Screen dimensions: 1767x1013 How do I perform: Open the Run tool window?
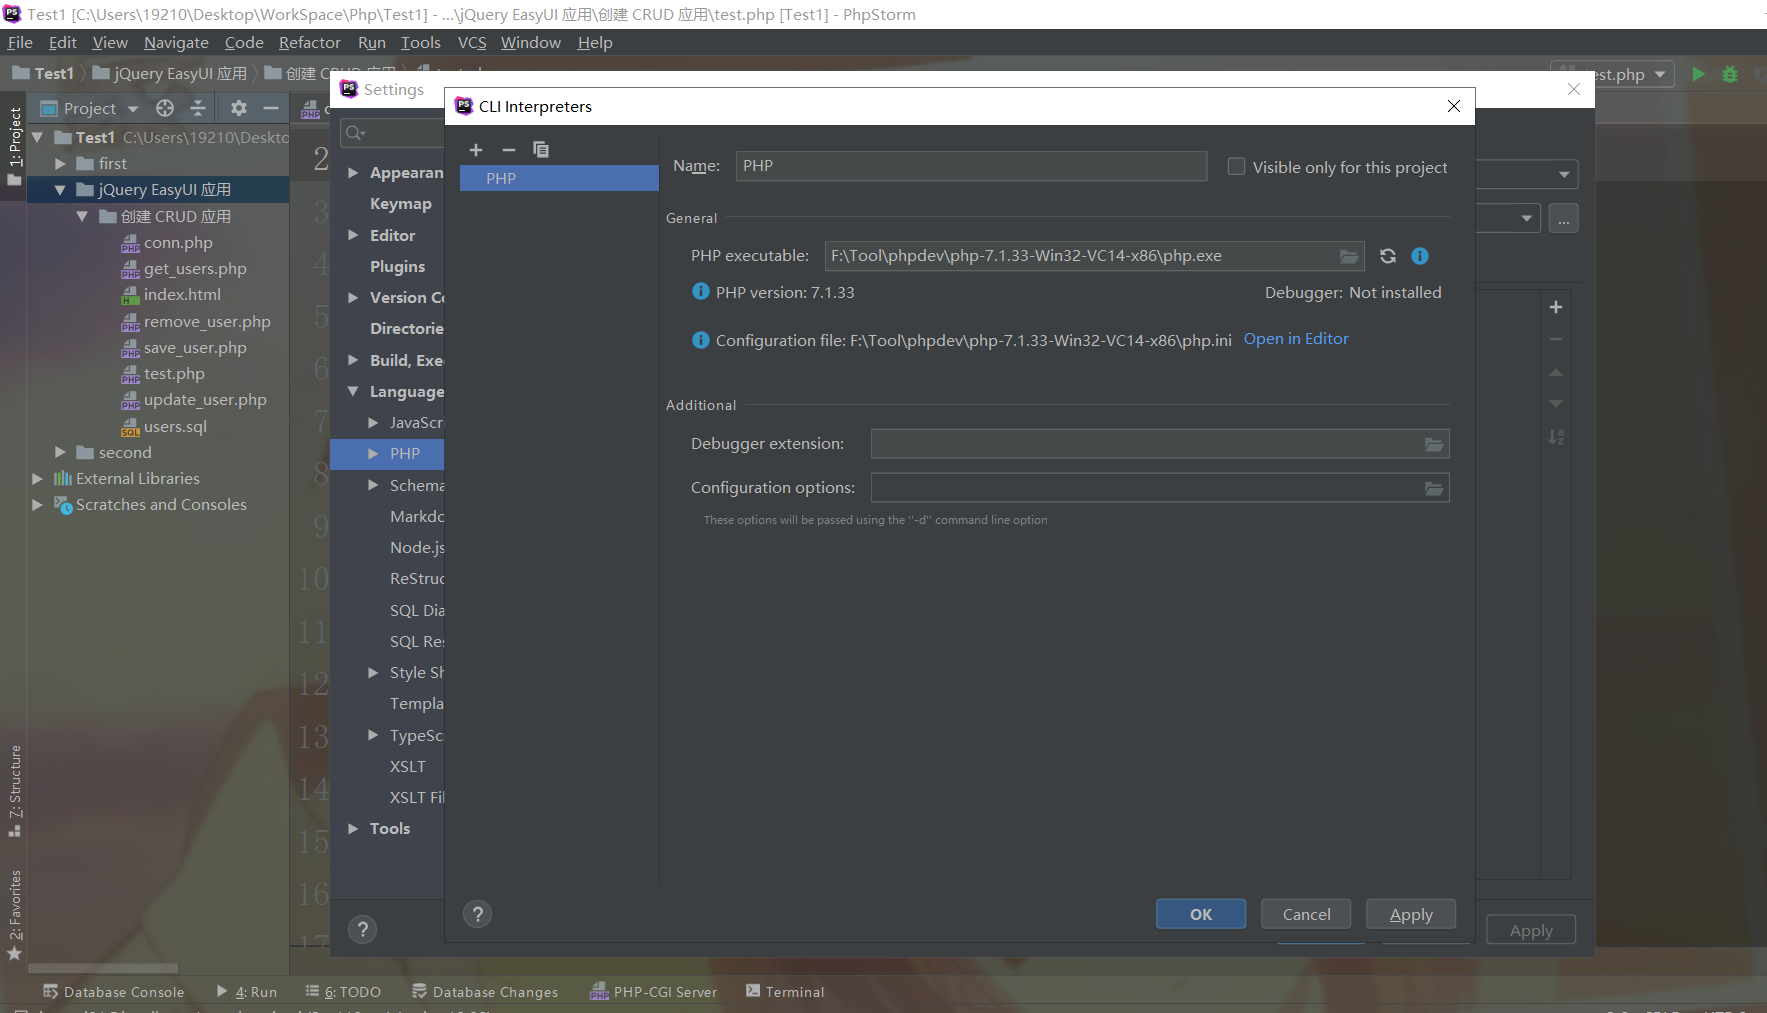(x=247, y=992)
